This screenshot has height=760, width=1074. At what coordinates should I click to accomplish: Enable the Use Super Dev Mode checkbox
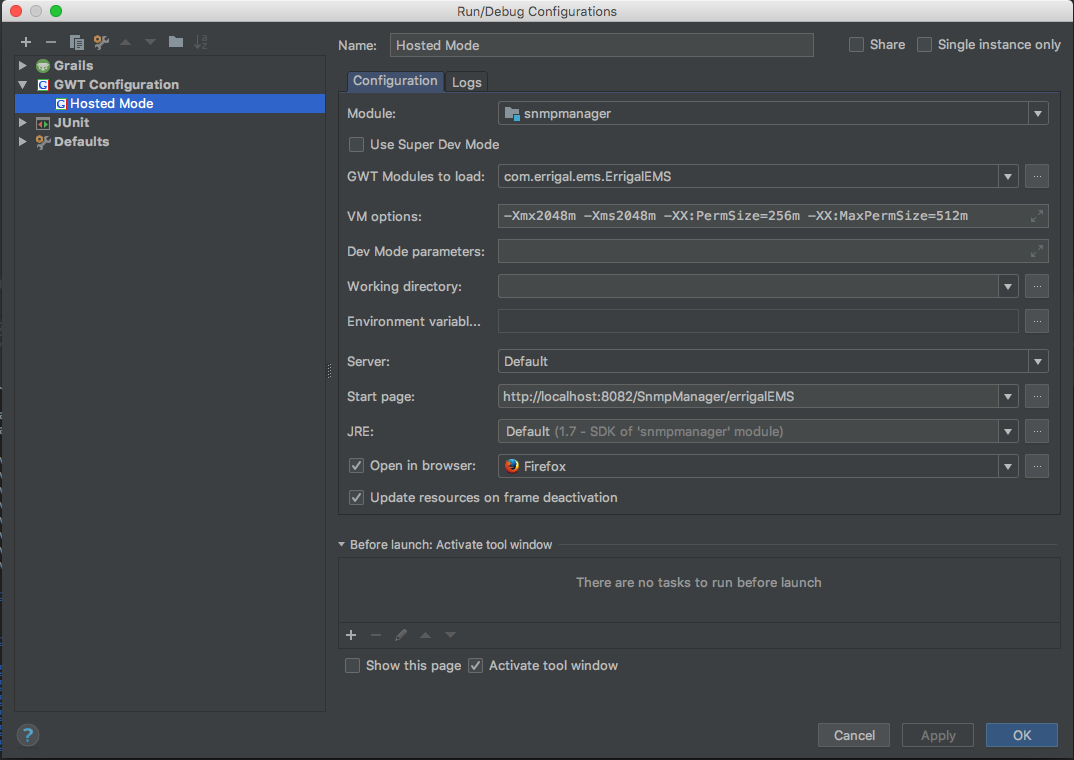click(356, 144)
